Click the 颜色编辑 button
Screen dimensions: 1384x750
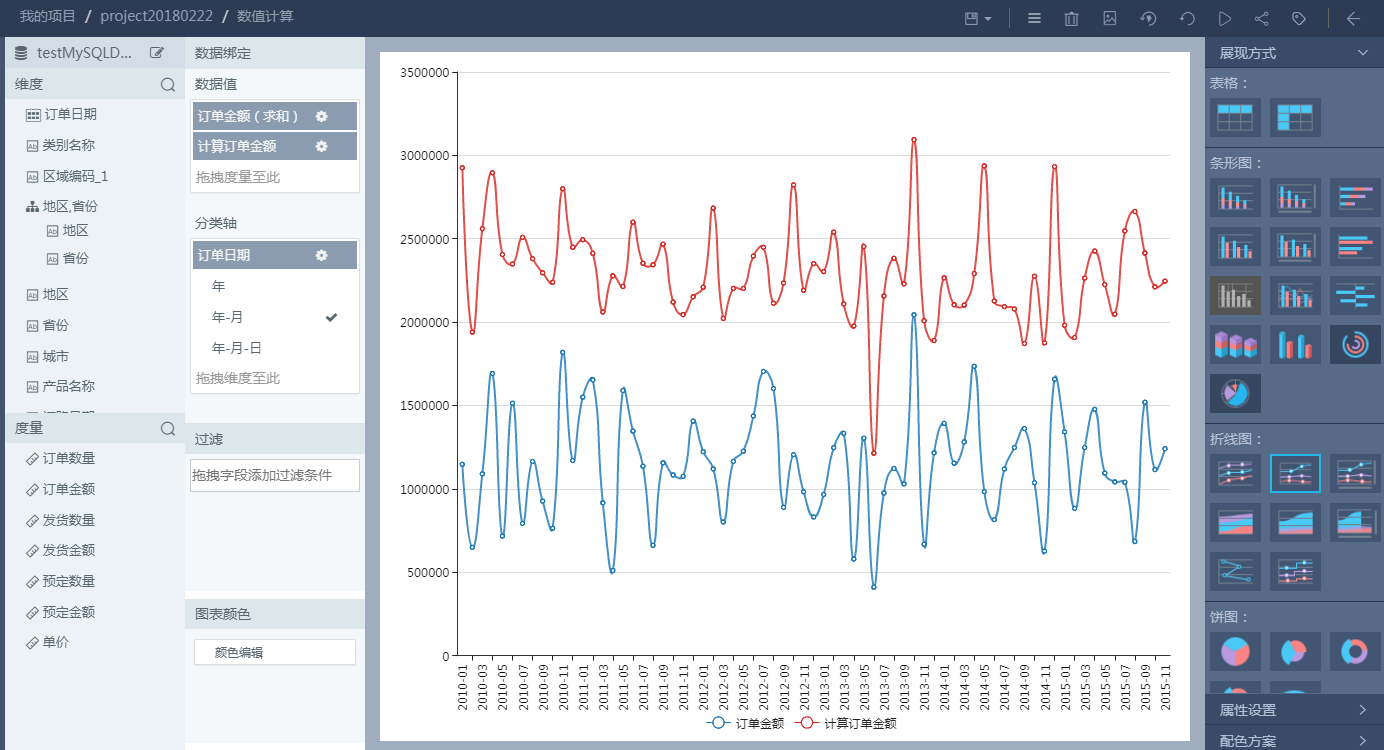[275, 652]
